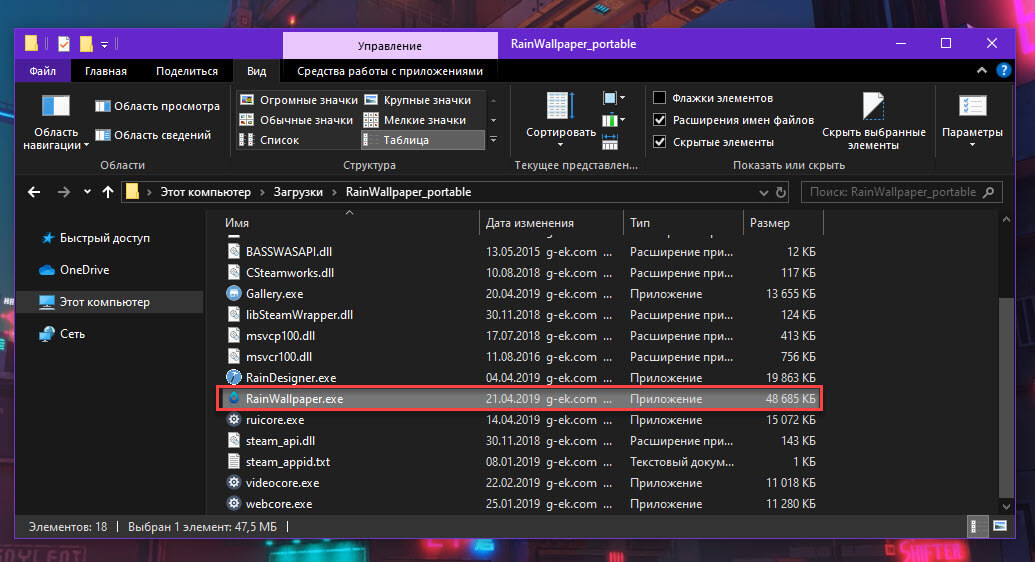Click the Forward navigation arrow

(63, 192)
